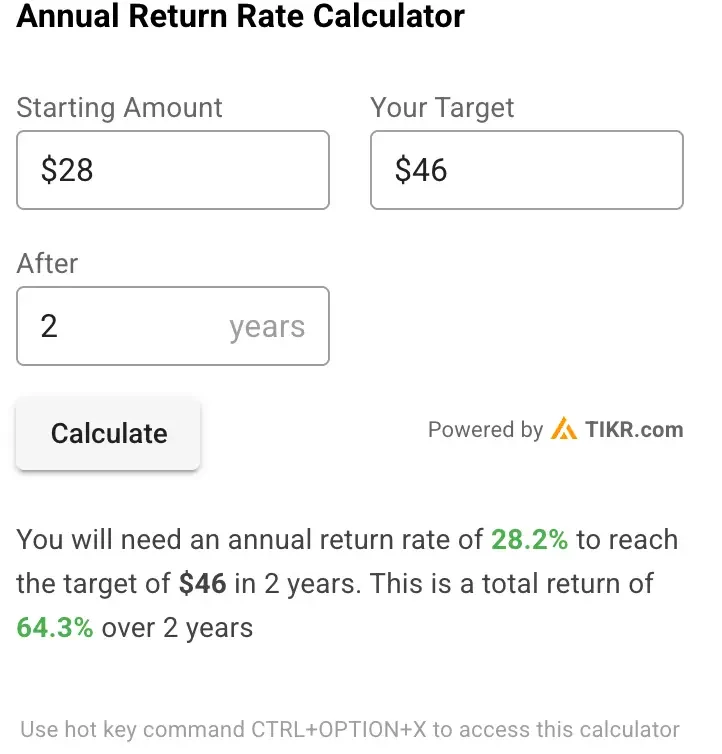Click the $28 value in Starting Amount
The width and height of the screenshot is (722, 754).
click(x=67, y=170)
